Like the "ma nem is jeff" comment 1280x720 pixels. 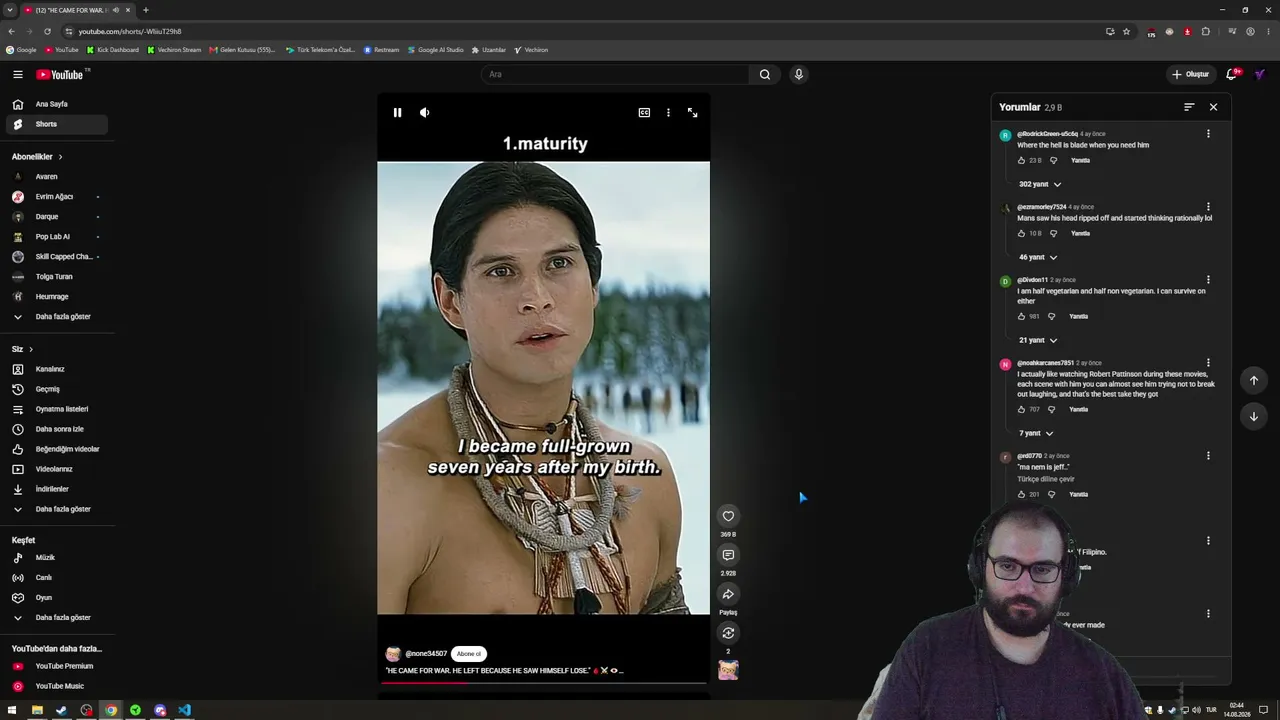(x=1022, y=494)
